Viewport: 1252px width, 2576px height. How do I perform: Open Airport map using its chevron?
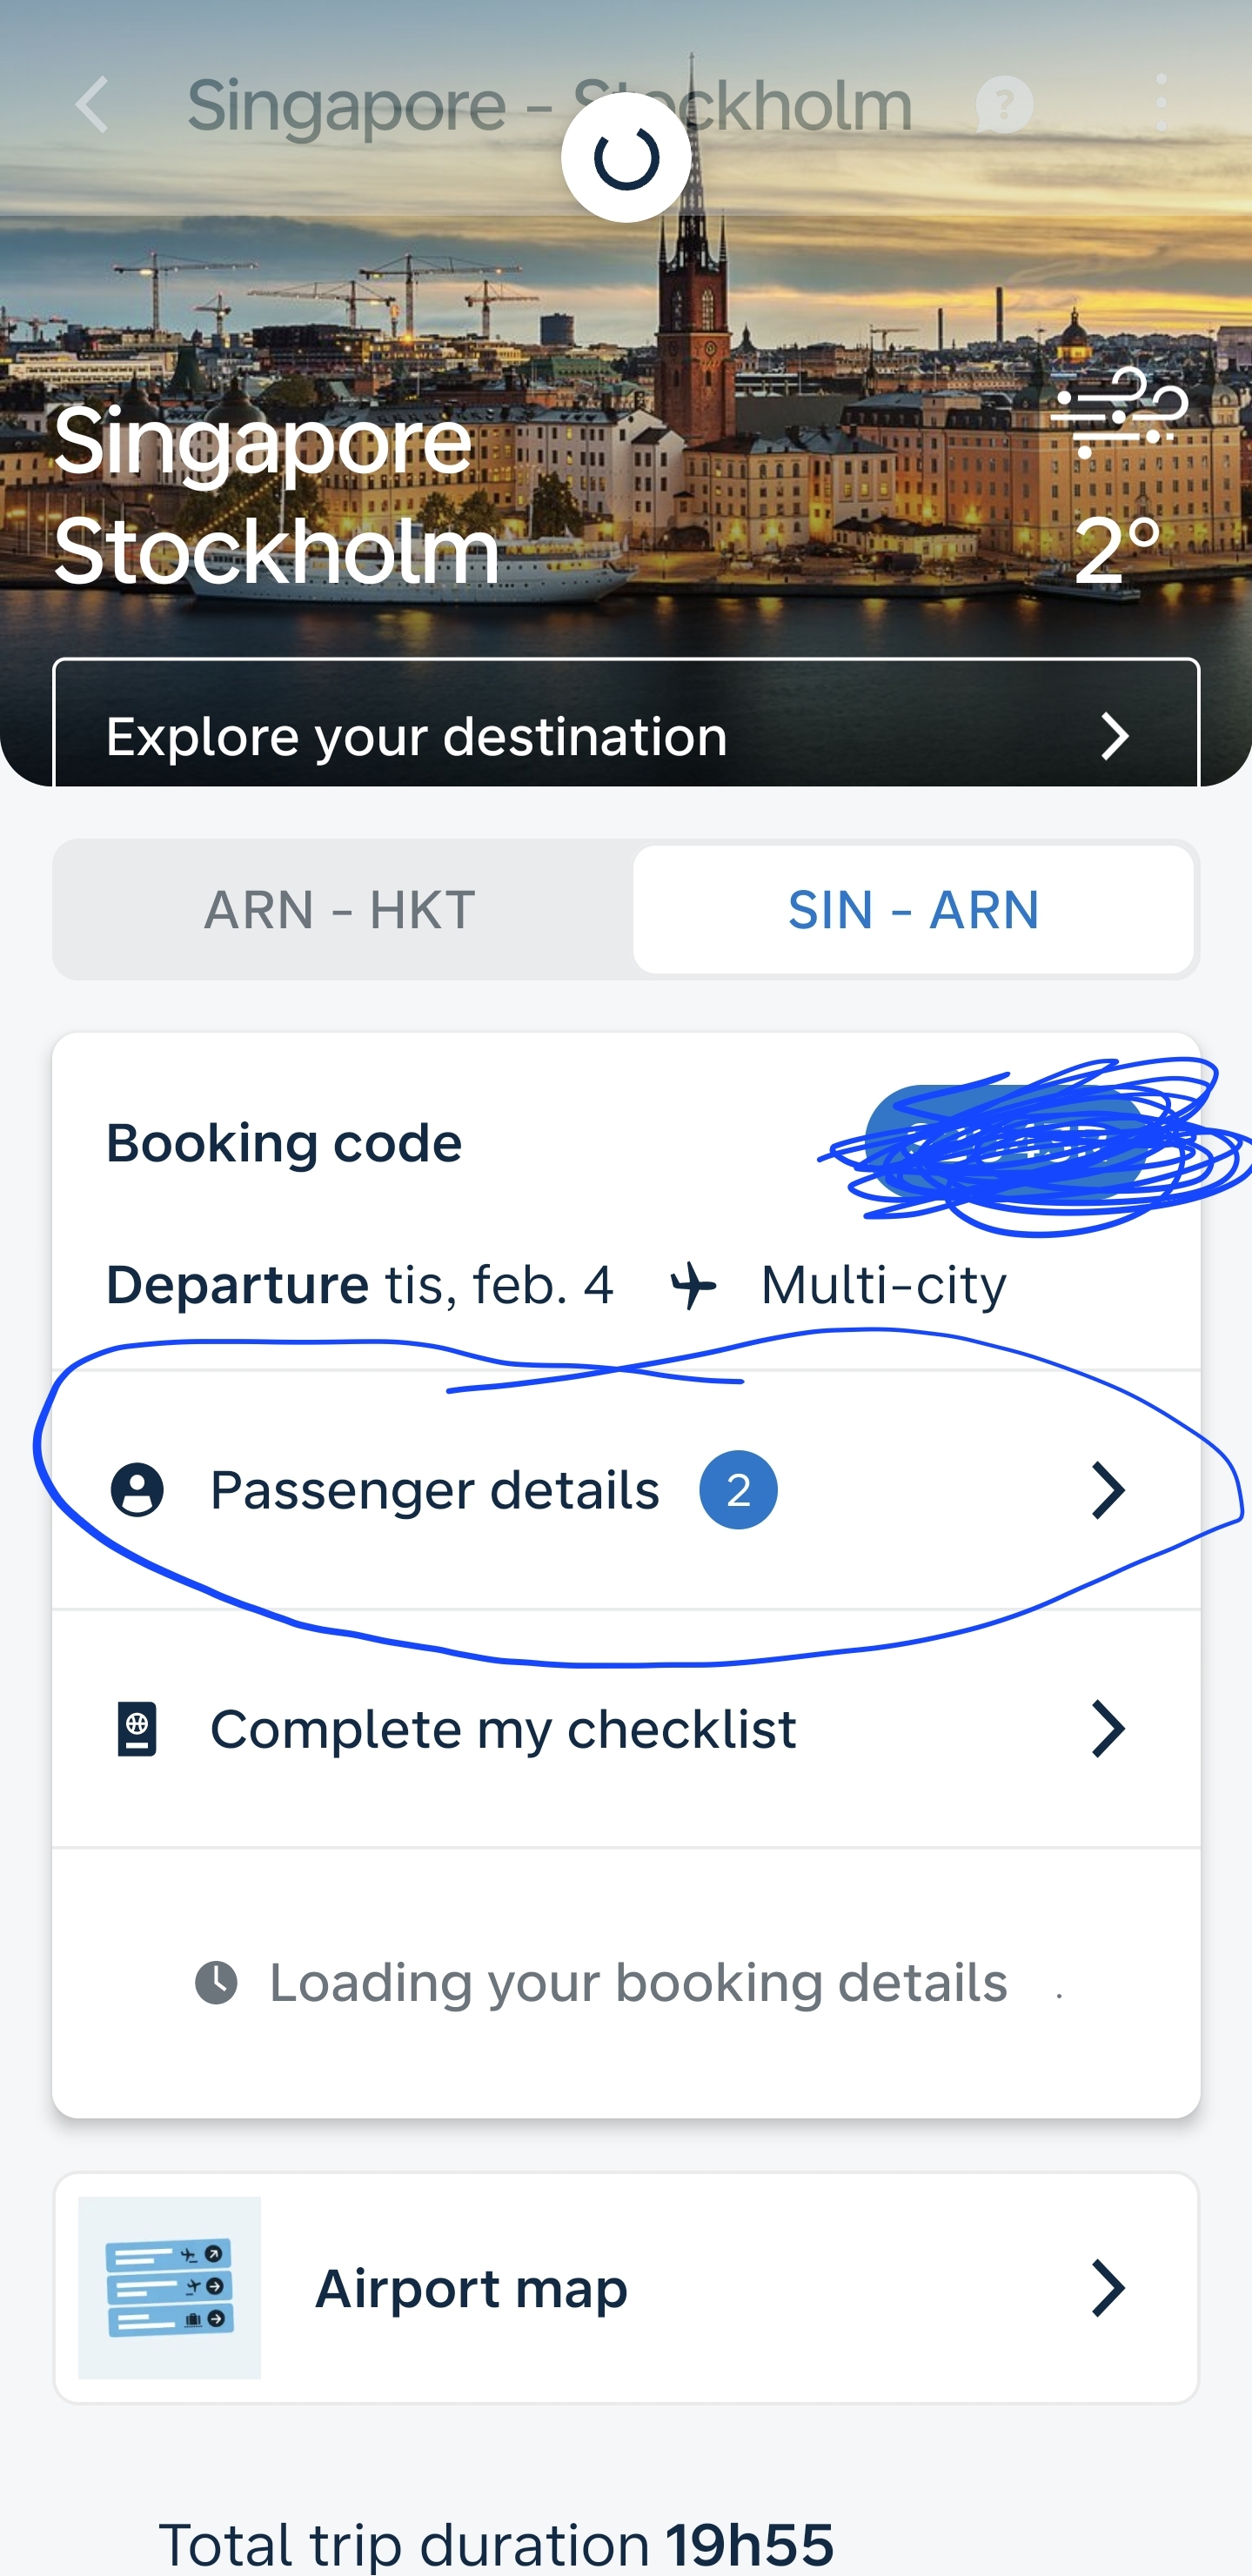pyautogui.click(x=1108, y=2288)
